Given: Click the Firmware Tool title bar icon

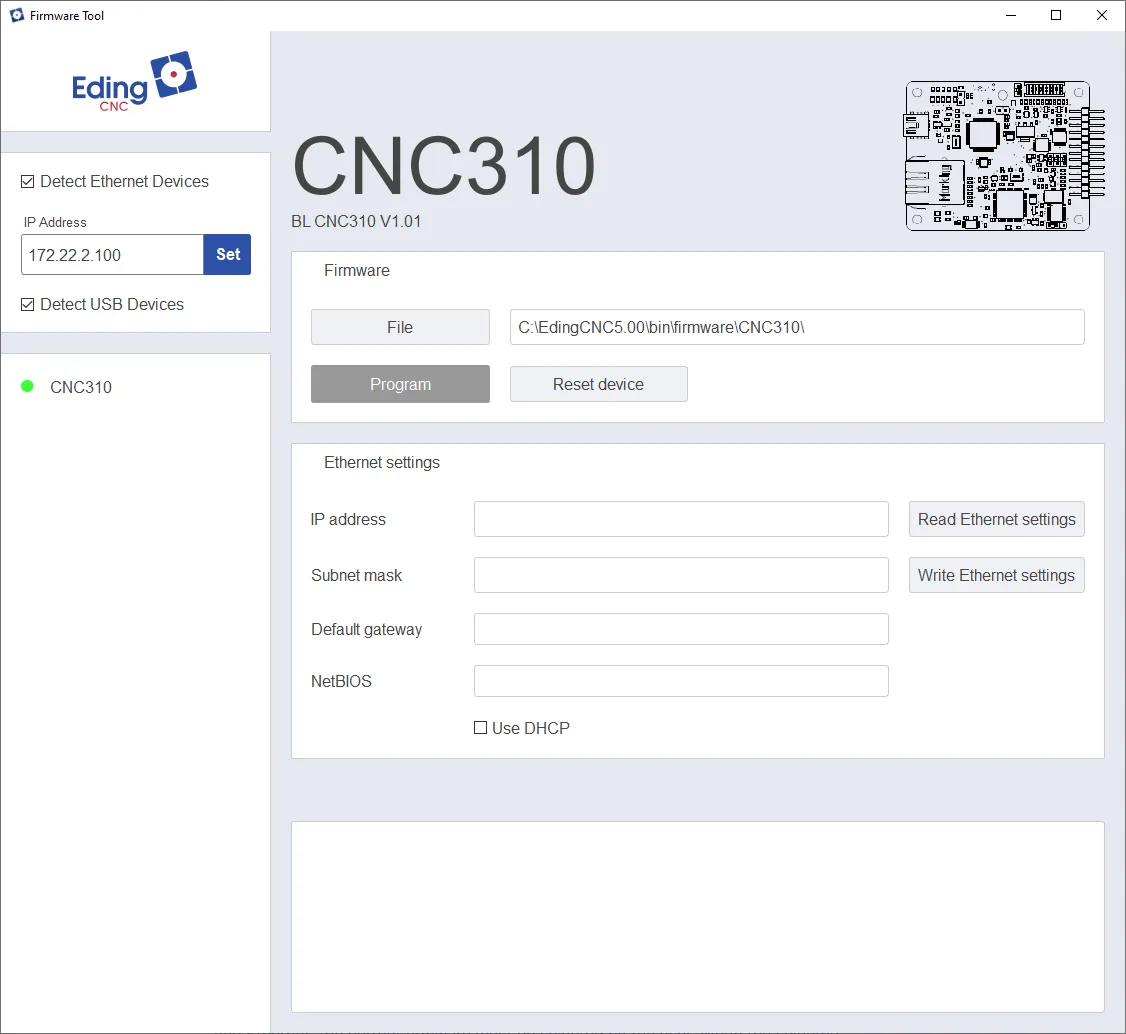Looking at the screenshot, I should tap(17, 15).
